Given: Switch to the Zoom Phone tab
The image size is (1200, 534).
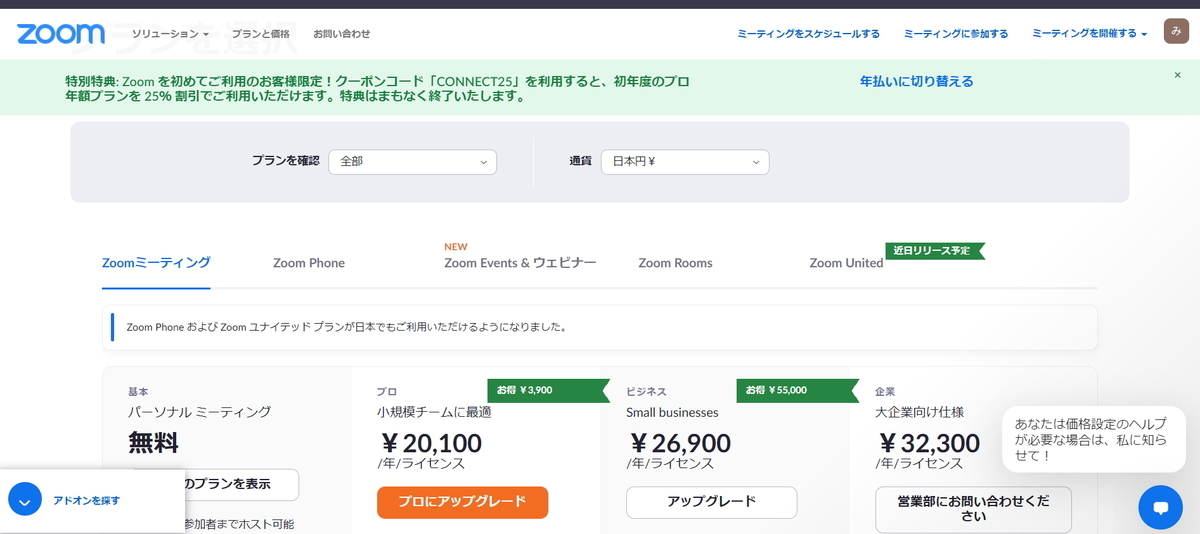Looking at the screenshot, I should click(309, 263).
